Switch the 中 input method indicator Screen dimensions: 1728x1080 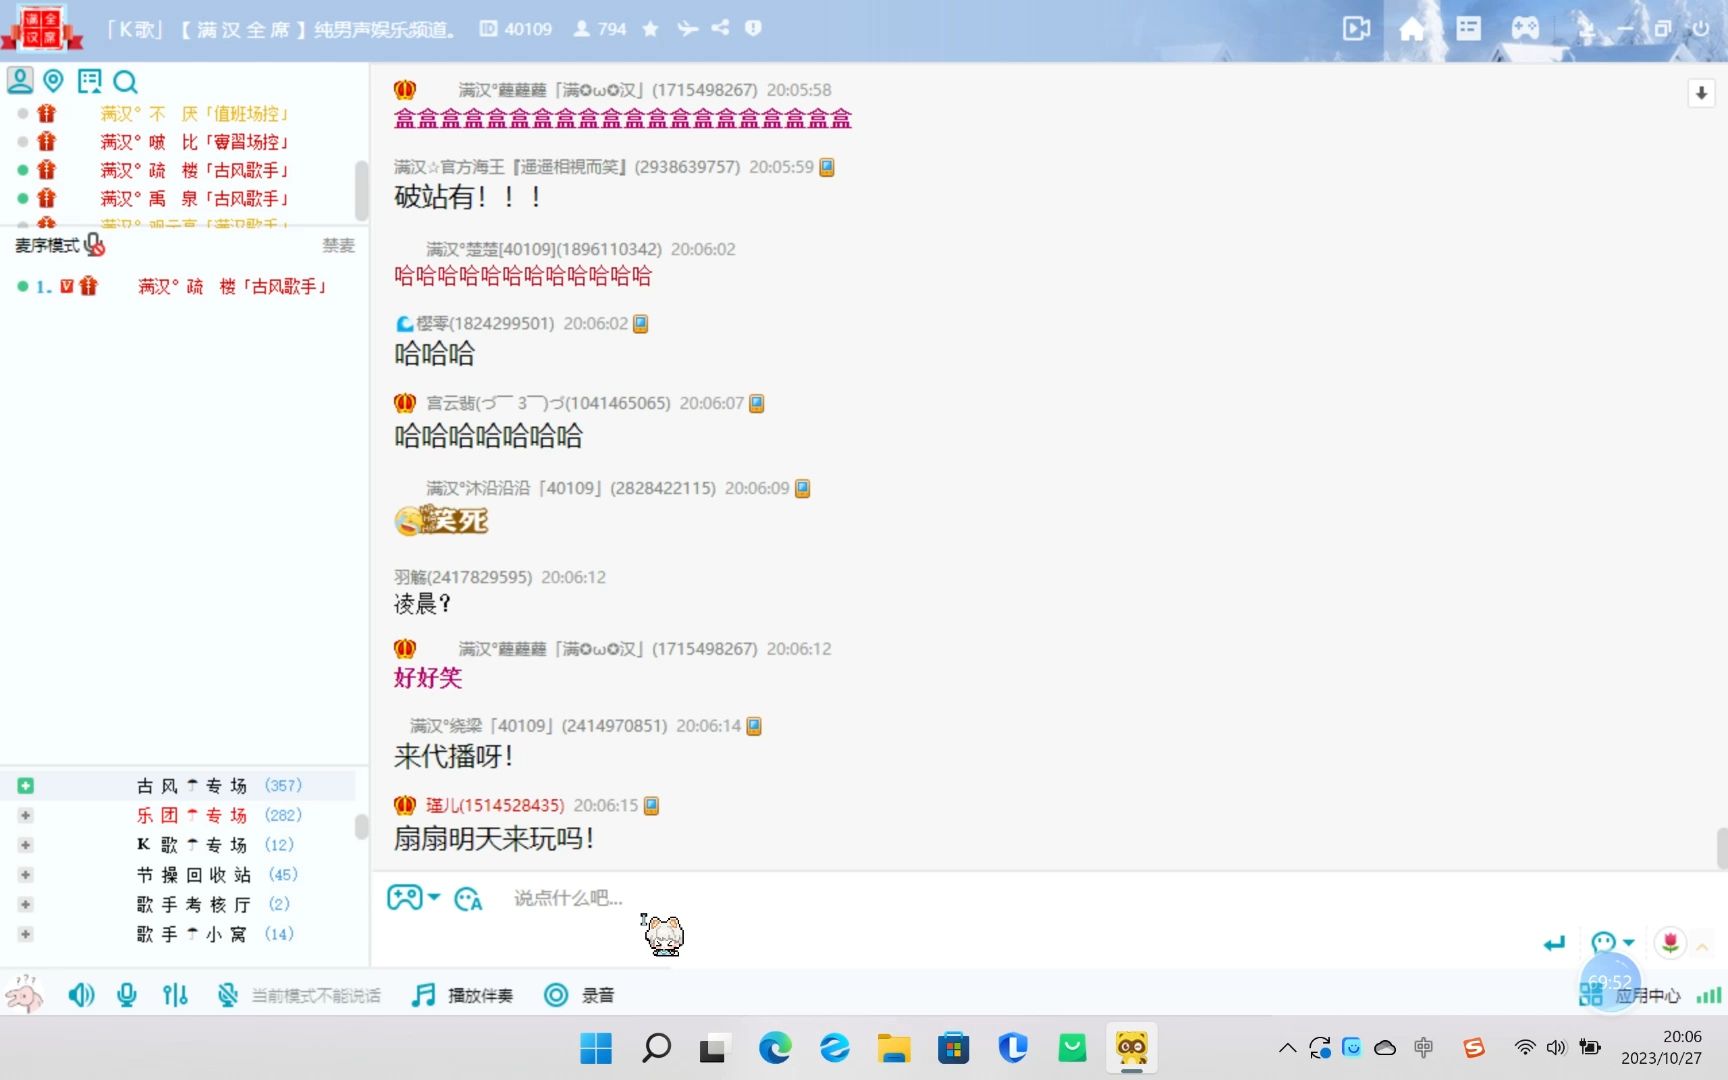[1424, 1047]
